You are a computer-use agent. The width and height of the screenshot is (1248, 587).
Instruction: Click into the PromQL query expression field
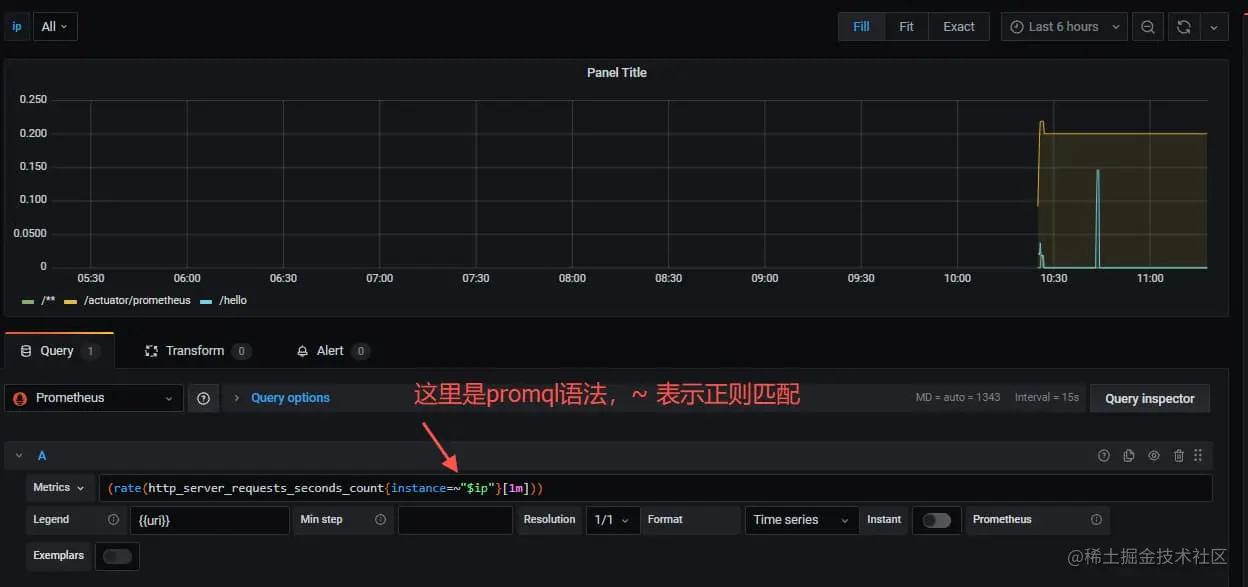656,488
